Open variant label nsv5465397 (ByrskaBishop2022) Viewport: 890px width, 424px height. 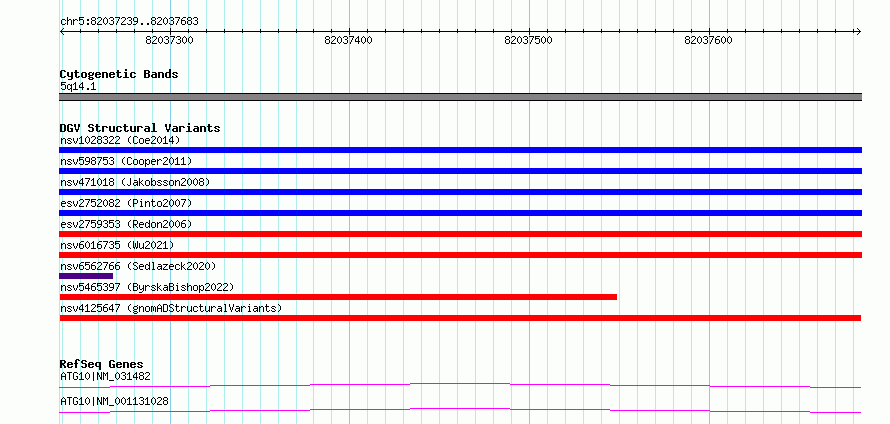(147, 287)
